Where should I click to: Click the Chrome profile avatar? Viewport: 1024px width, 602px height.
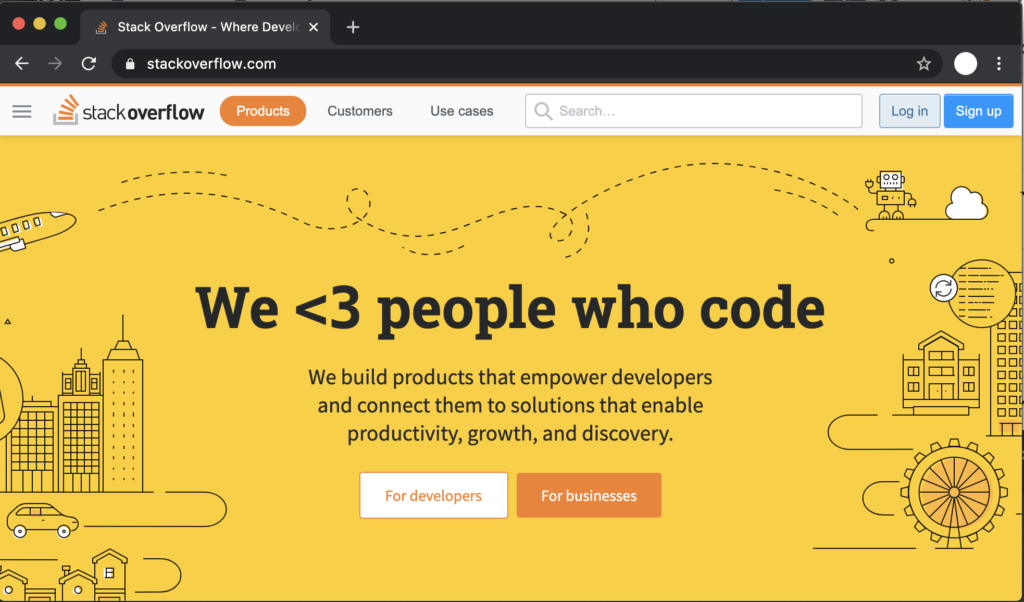965,63
